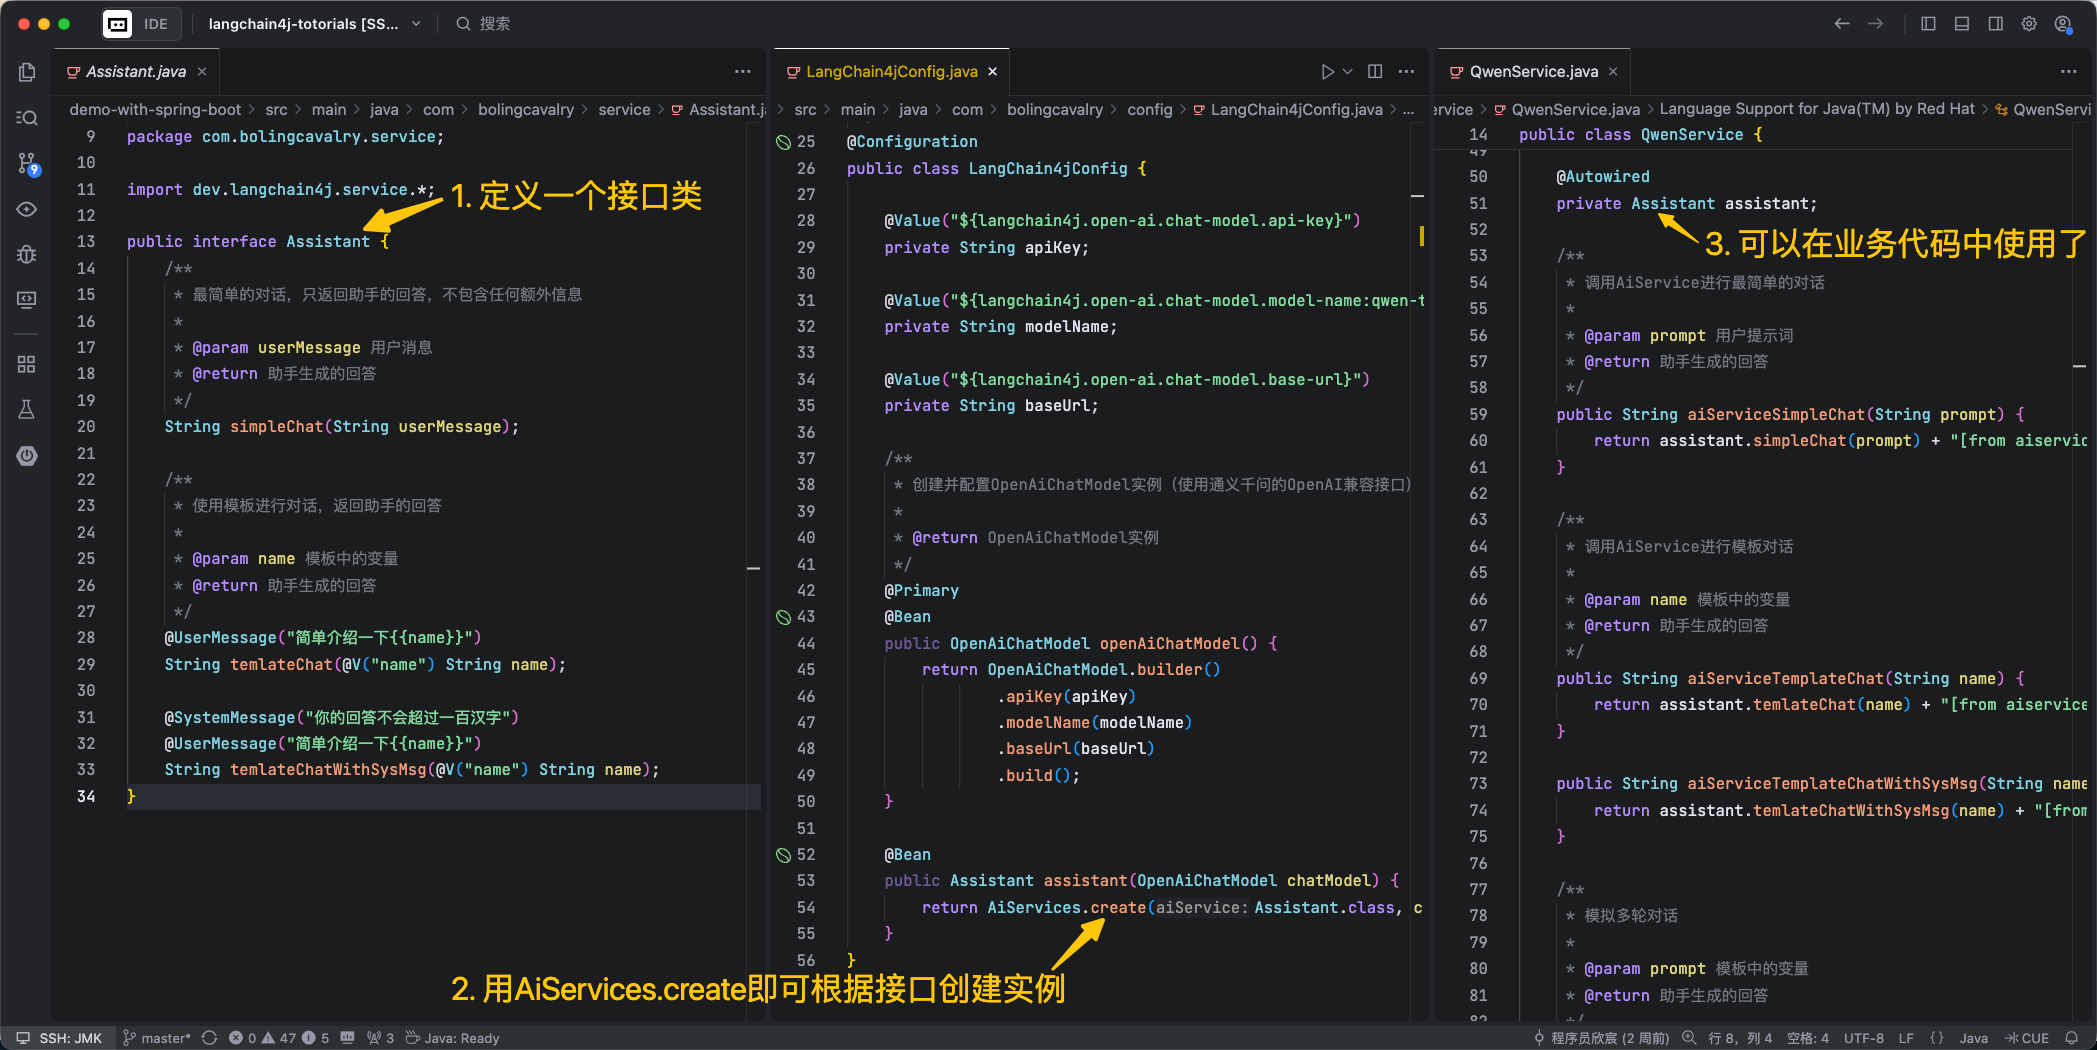Open Source Control with badge 9
Image resolution: width=2097 pixels, height=1050 pixels.
point(27,164)
